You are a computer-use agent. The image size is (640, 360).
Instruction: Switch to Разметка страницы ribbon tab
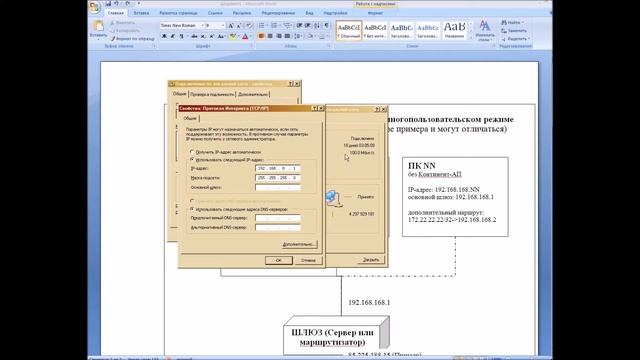coord(178,13)
